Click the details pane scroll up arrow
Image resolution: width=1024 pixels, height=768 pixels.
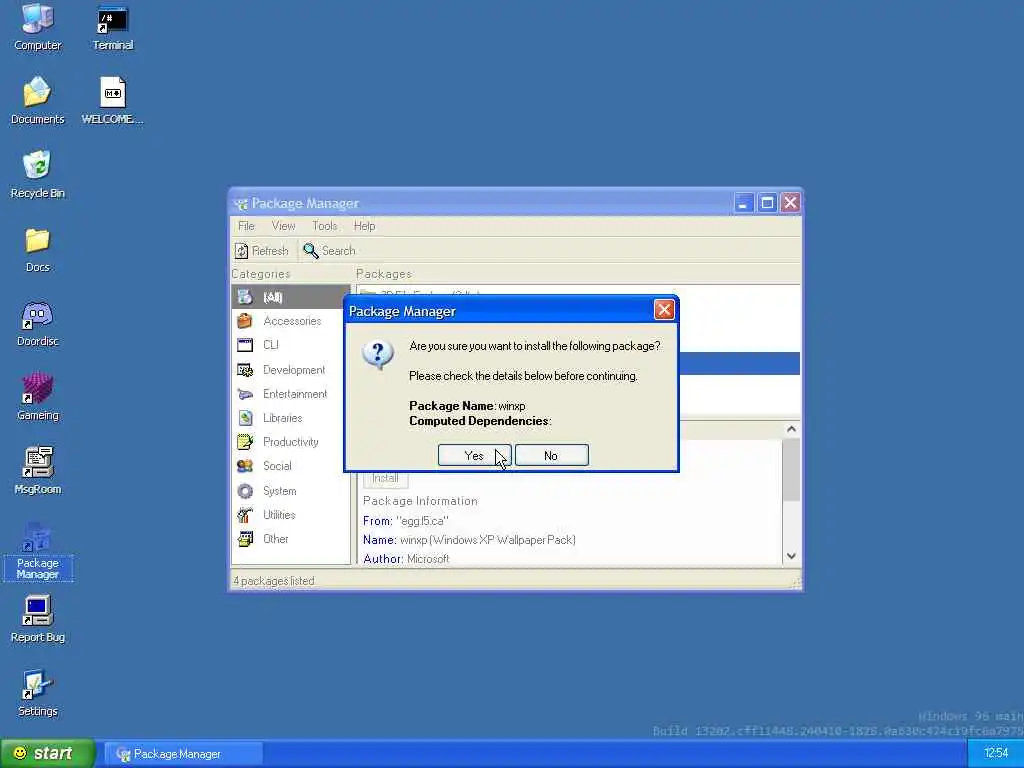tap(791, 429)
